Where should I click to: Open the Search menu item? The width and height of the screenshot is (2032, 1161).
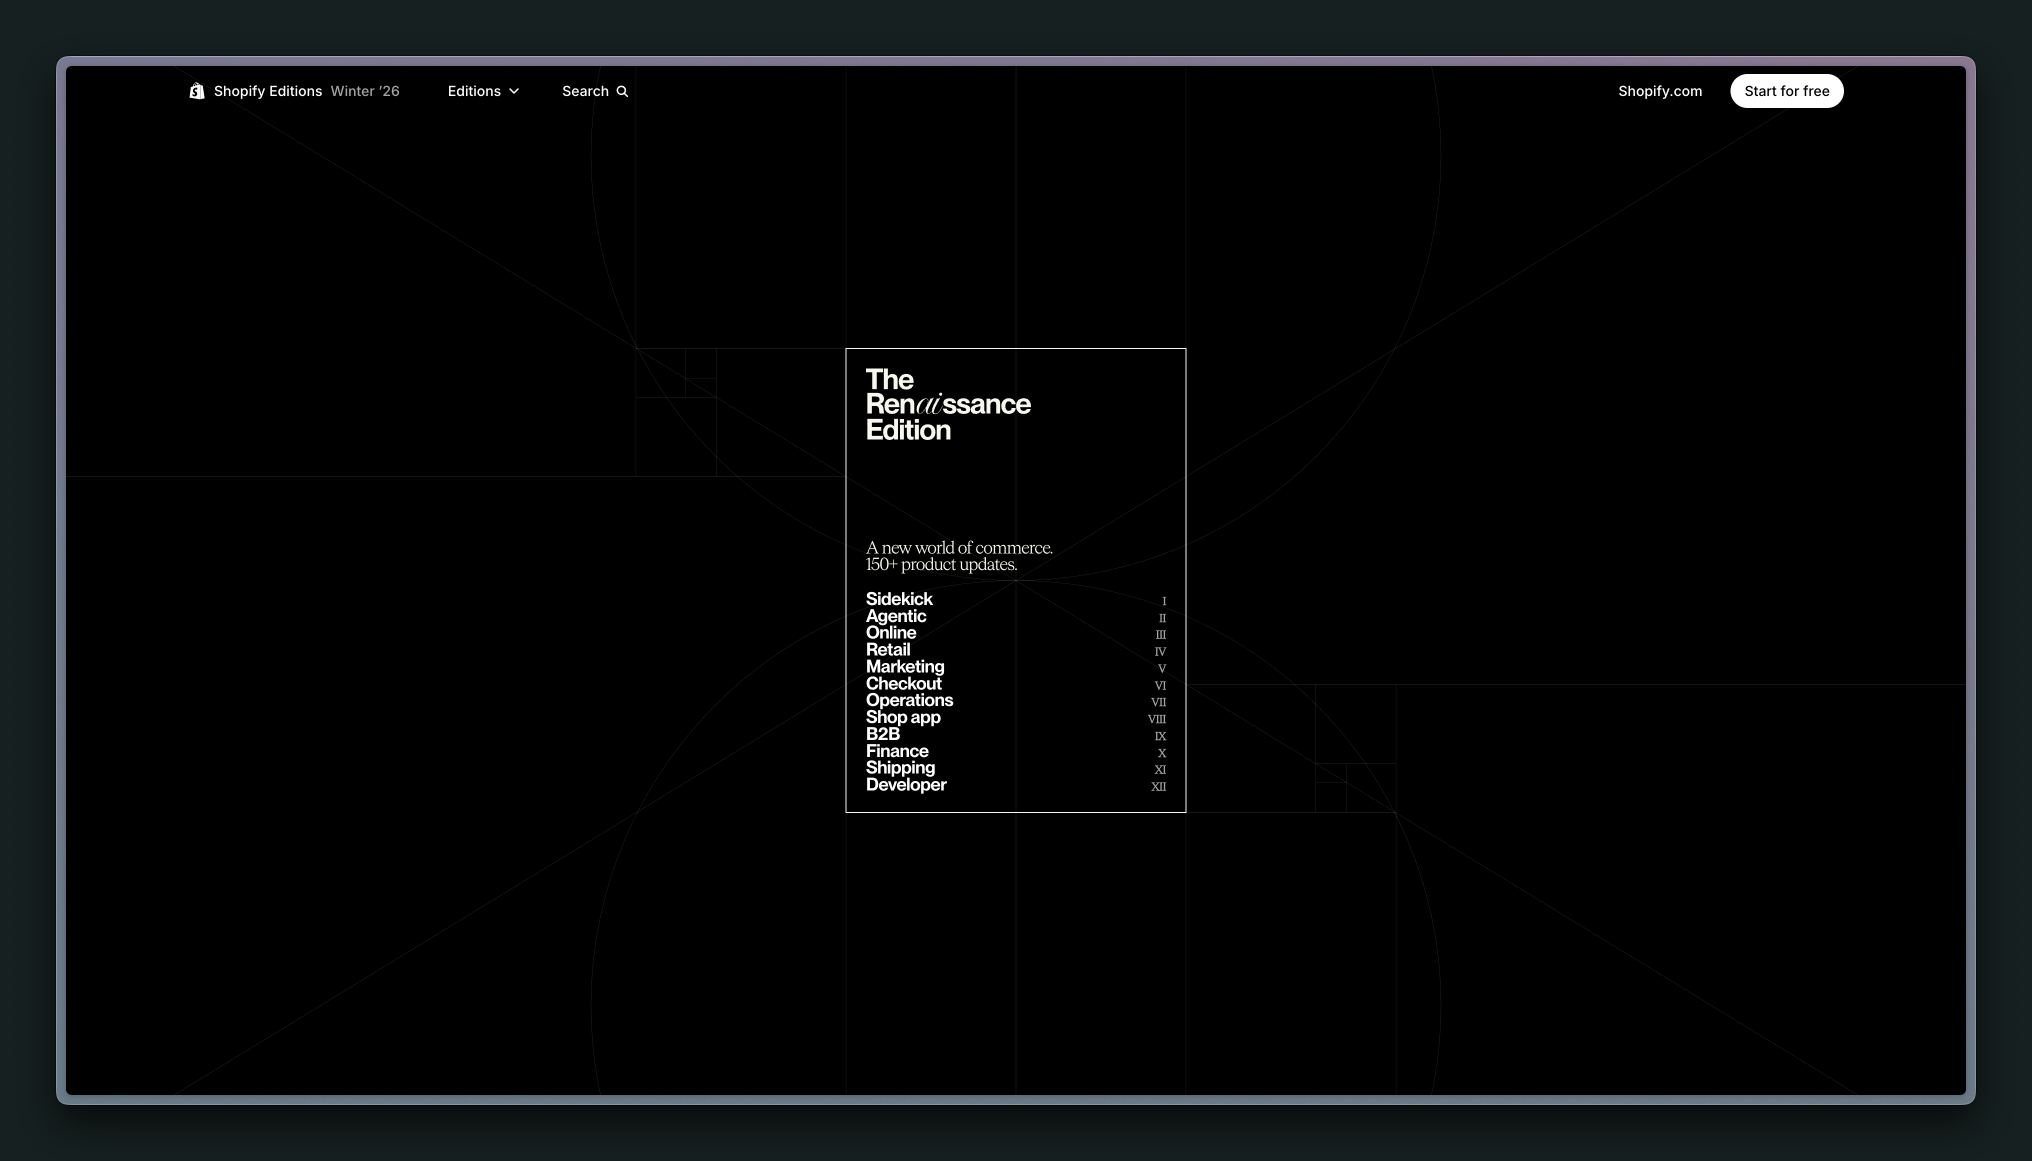pos(585,91)
